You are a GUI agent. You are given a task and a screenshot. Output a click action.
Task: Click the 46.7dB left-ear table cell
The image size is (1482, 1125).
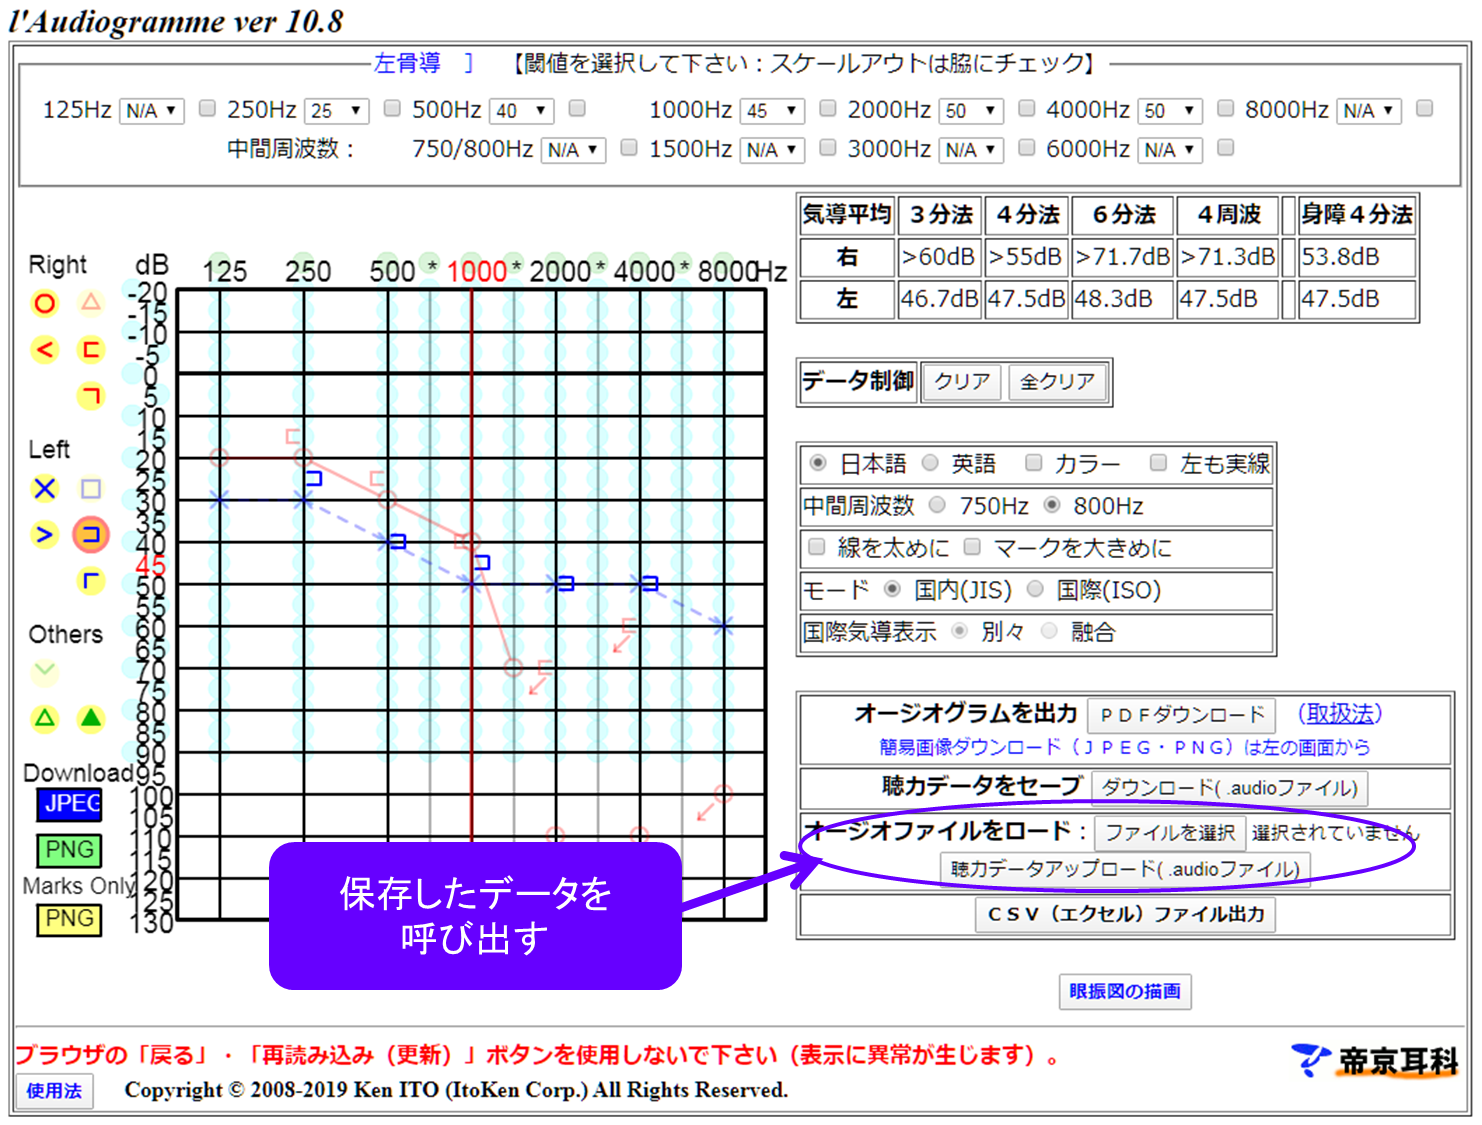click(x=939, y=299)
